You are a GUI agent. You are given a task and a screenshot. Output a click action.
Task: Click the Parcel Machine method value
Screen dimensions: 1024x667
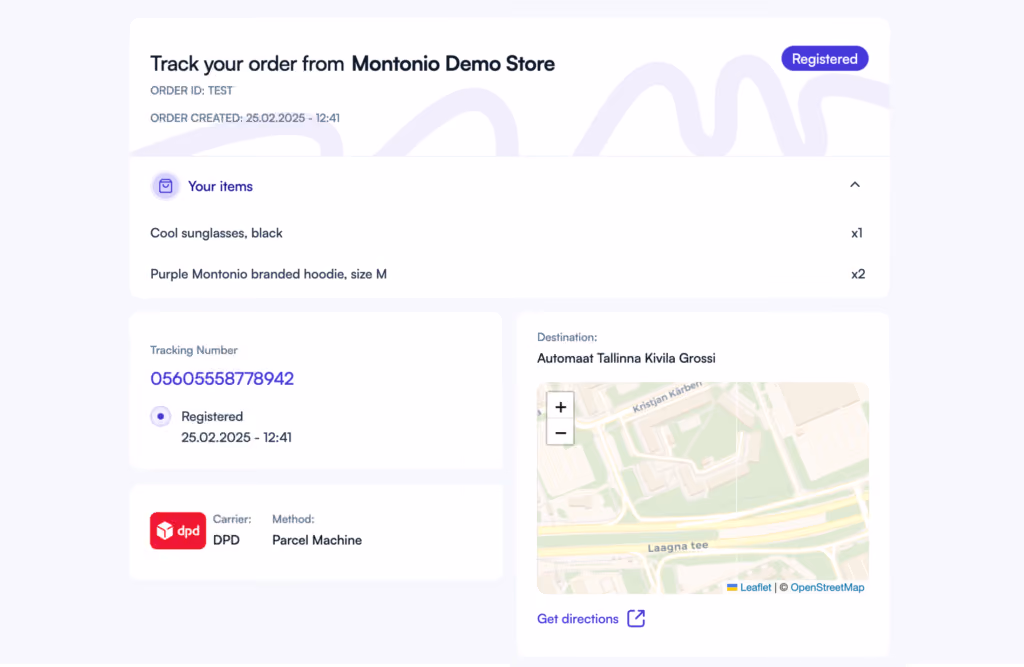[x=317, y=540]
